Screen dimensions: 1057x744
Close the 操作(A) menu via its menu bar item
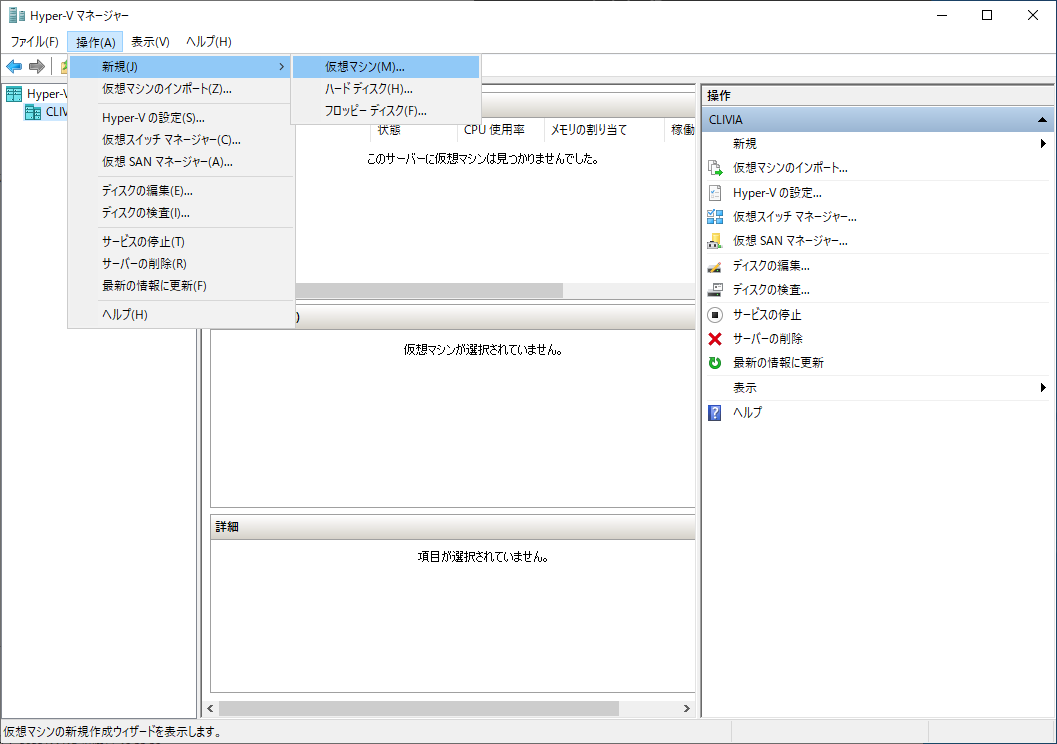[x=95, y=42]
